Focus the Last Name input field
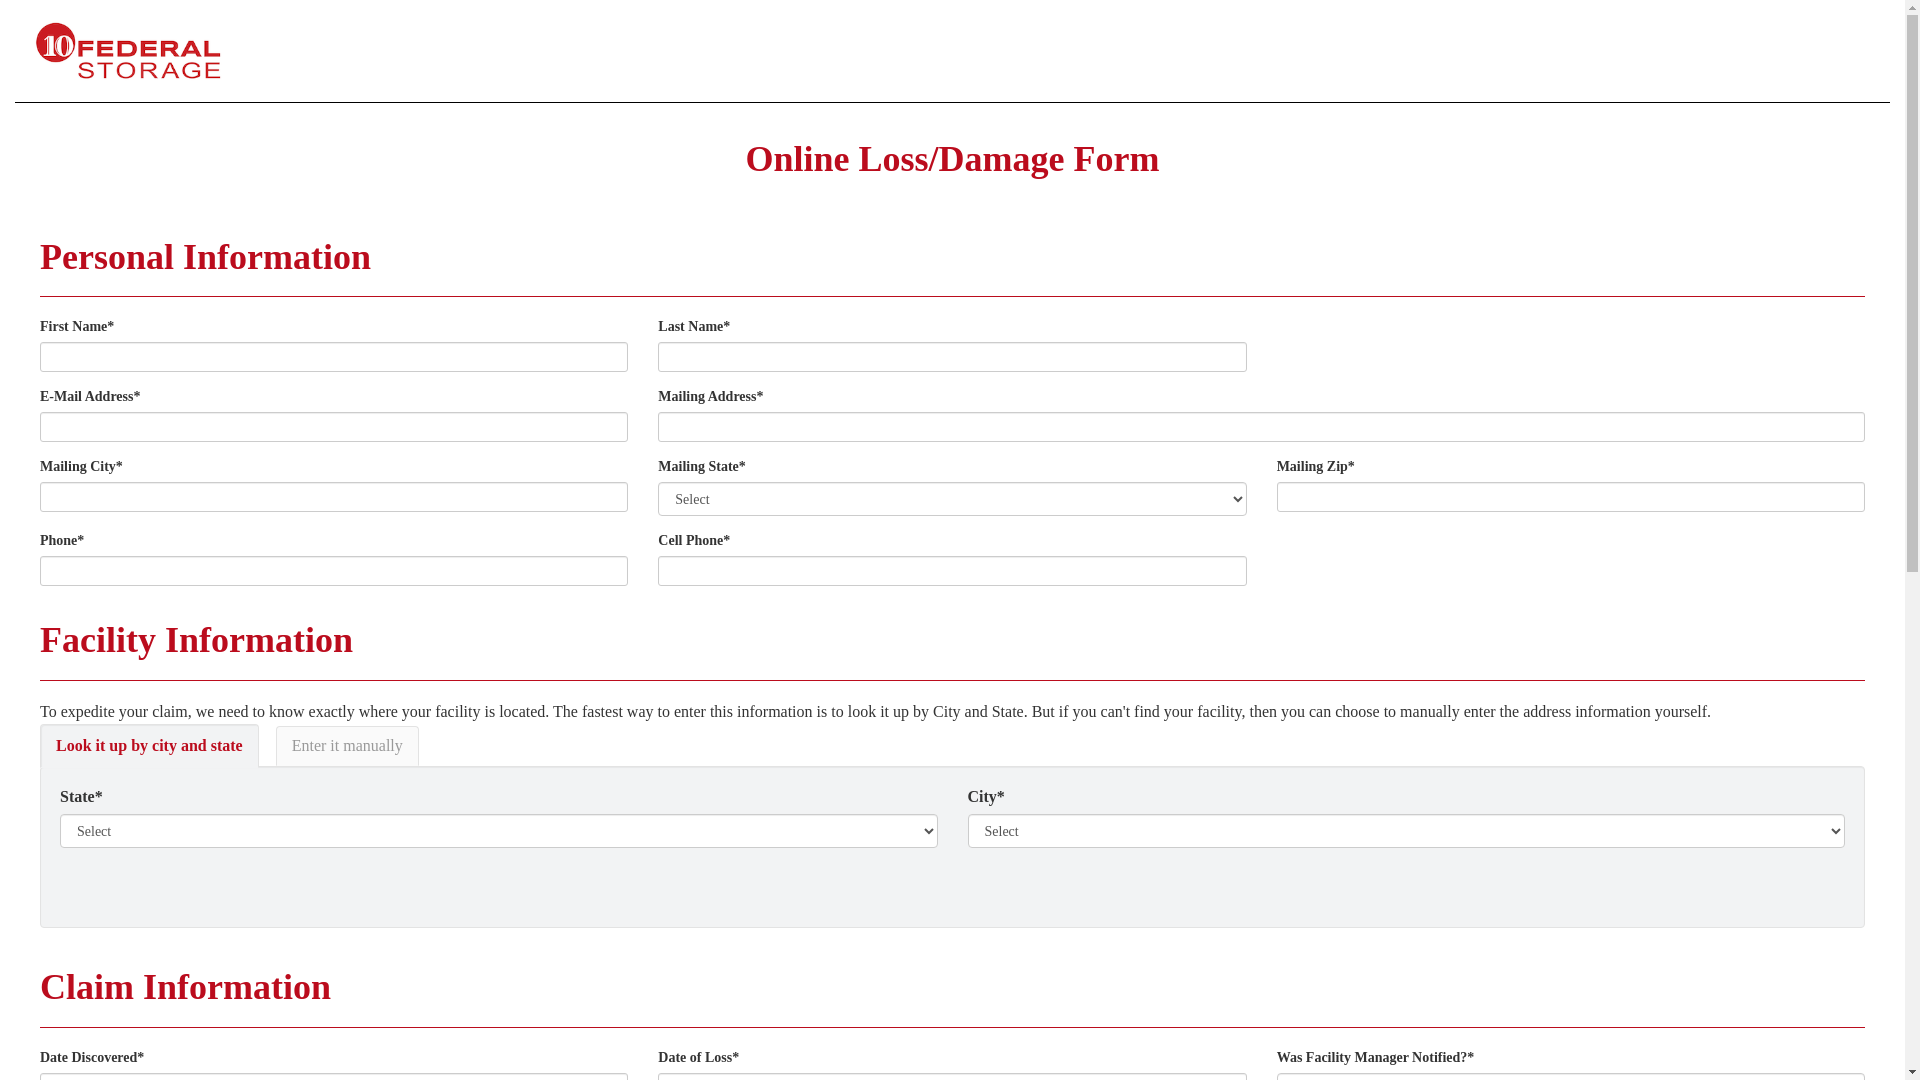This screenshot has height=1080, width=1920. pos(952,357)
